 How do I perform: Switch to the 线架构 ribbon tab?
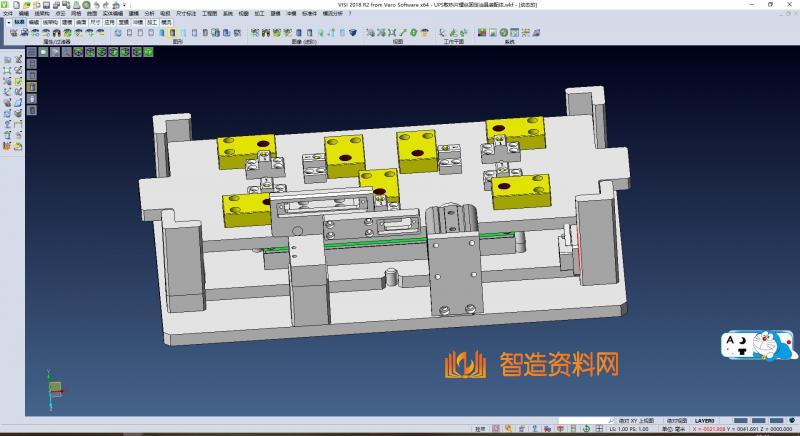(x=49, y=22)
